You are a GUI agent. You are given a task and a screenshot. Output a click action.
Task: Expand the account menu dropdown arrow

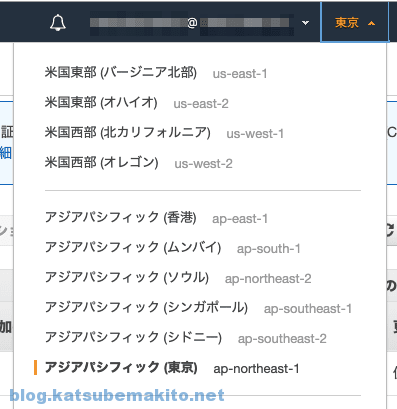pyautogui.click(x=305, y=23)
